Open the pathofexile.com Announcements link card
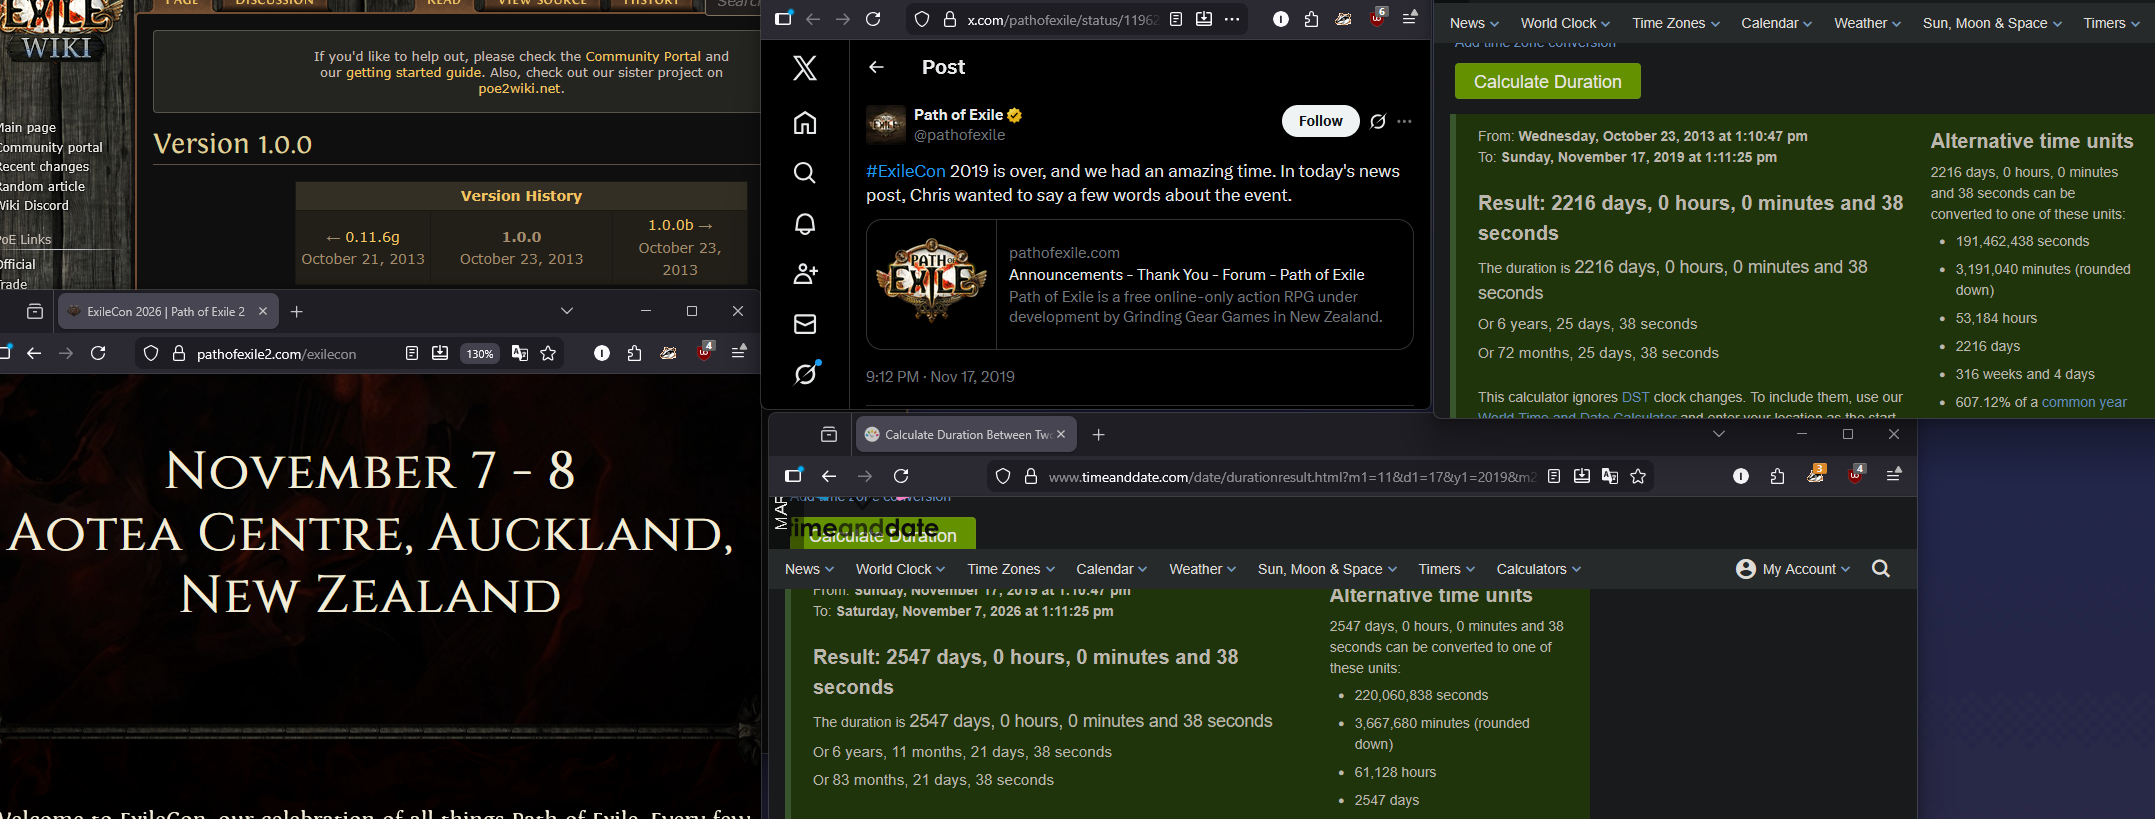The height and width of the screenshot is (819, 2155). (1139, 285)
